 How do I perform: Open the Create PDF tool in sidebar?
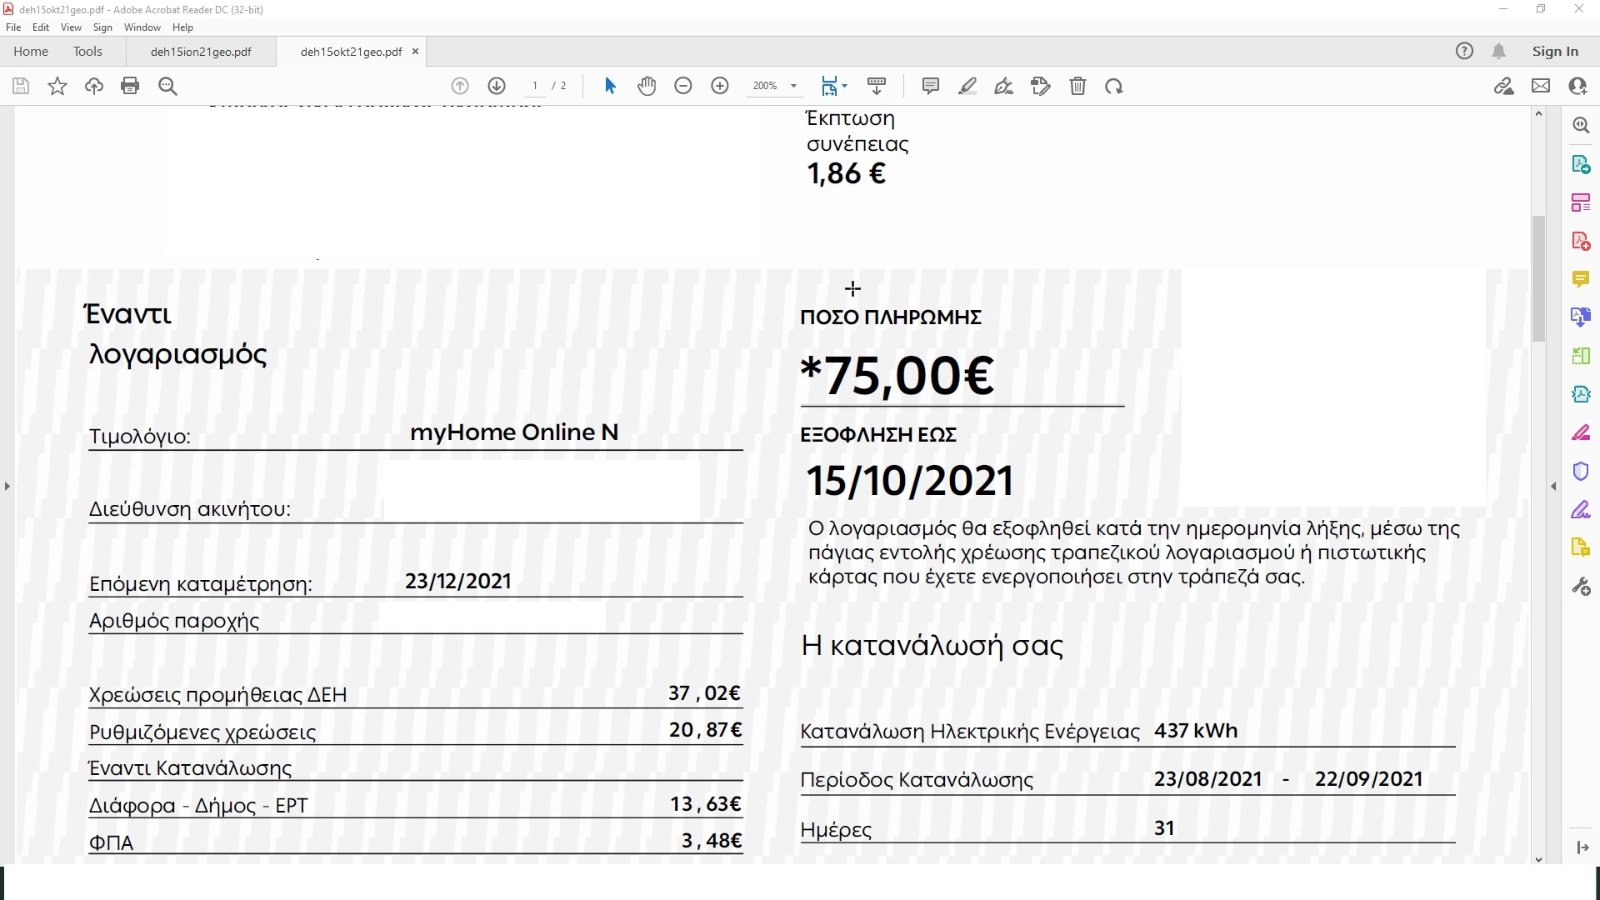1581,241
